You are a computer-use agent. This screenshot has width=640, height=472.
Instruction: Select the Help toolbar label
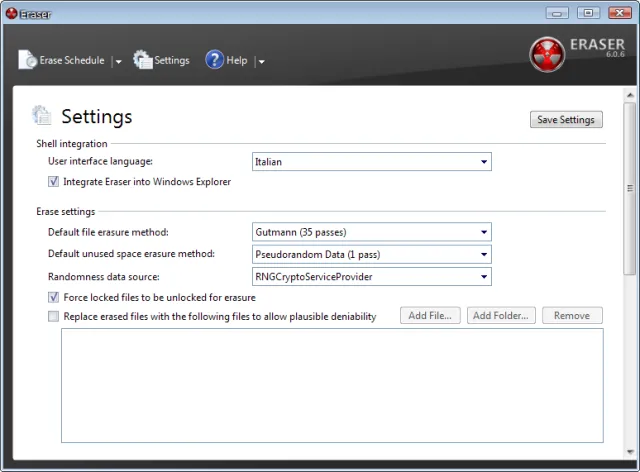click(x=237, y=60)
